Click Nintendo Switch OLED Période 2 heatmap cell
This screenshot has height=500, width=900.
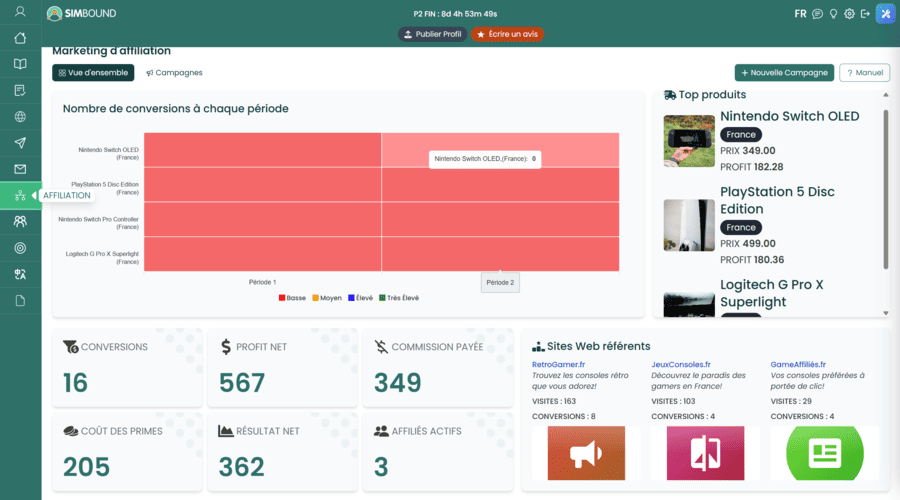point(500,150)
